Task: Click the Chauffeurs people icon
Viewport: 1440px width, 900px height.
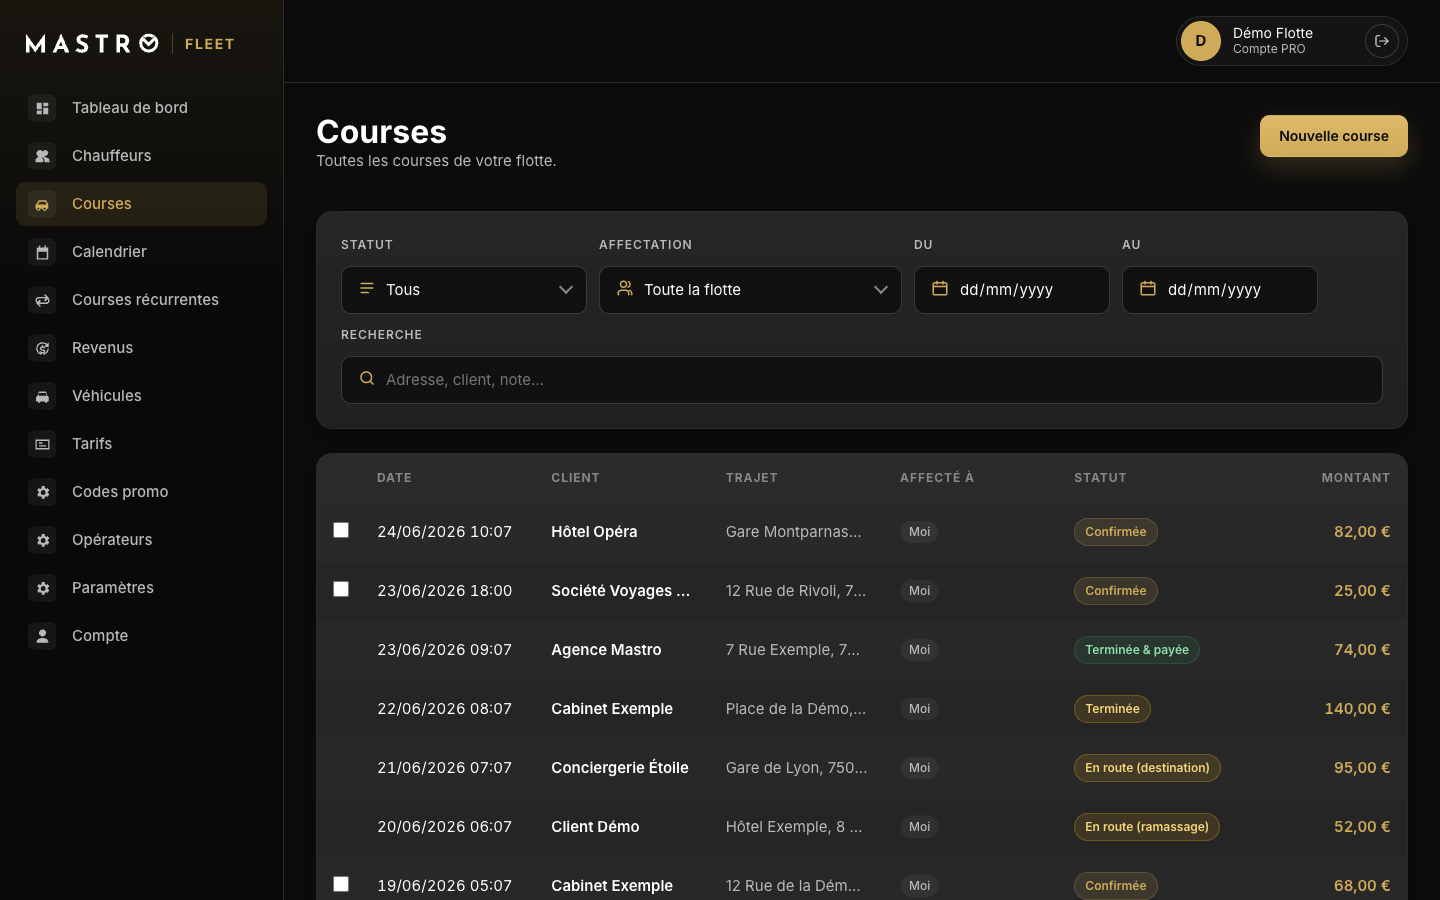Action: pyautogui.click(x=42, y=156)
